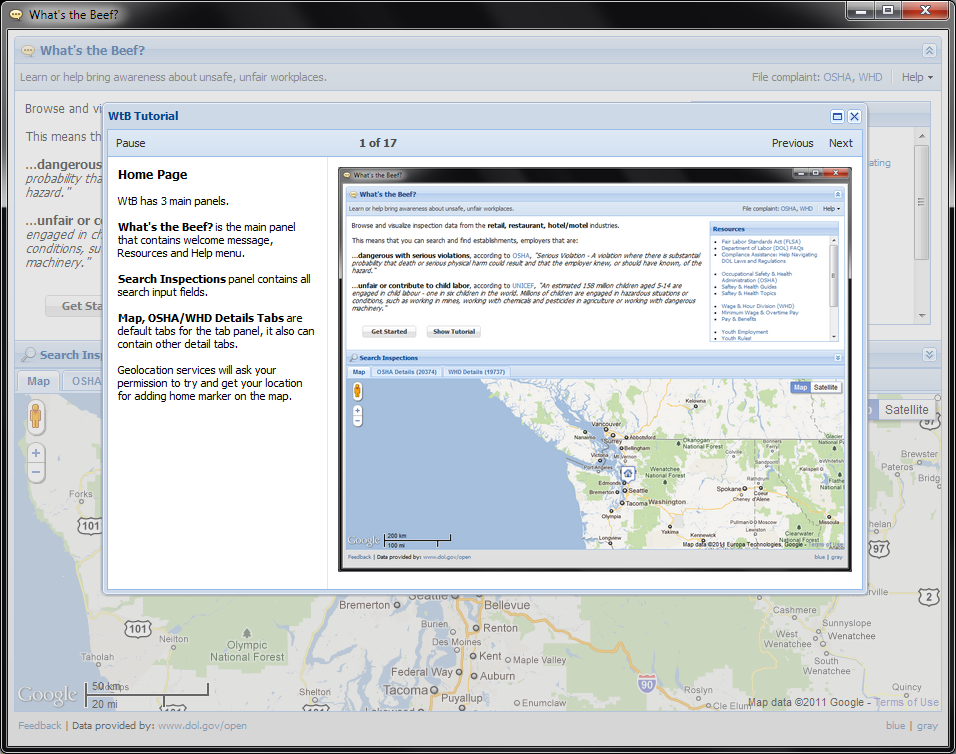
Task: Click the Bellevue label on the map
Action: (507, 605)
